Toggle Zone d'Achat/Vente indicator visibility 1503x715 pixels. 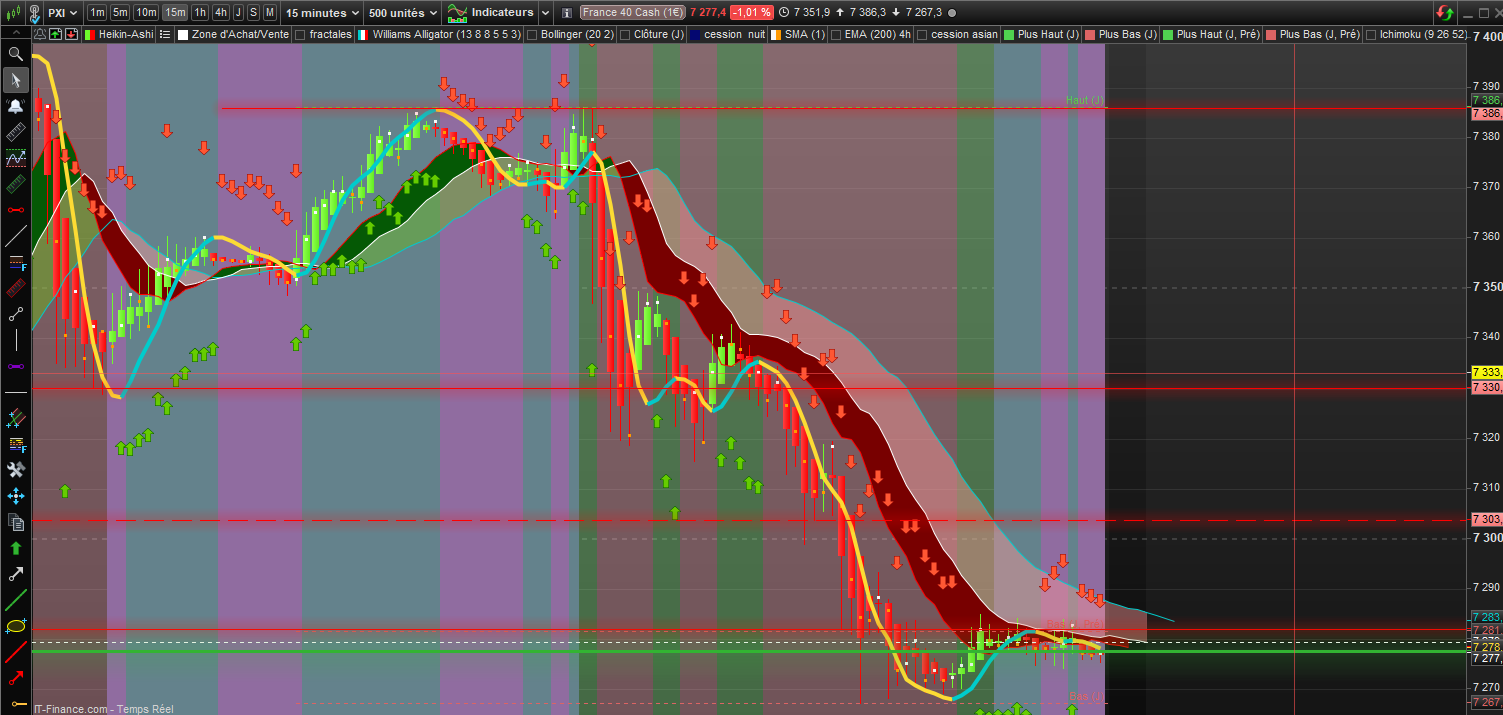[182, 34]
